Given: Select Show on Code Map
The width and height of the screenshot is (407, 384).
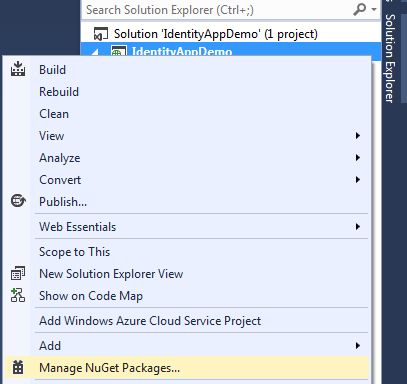Looking at the screenshot, I should [x=187, y=296].
